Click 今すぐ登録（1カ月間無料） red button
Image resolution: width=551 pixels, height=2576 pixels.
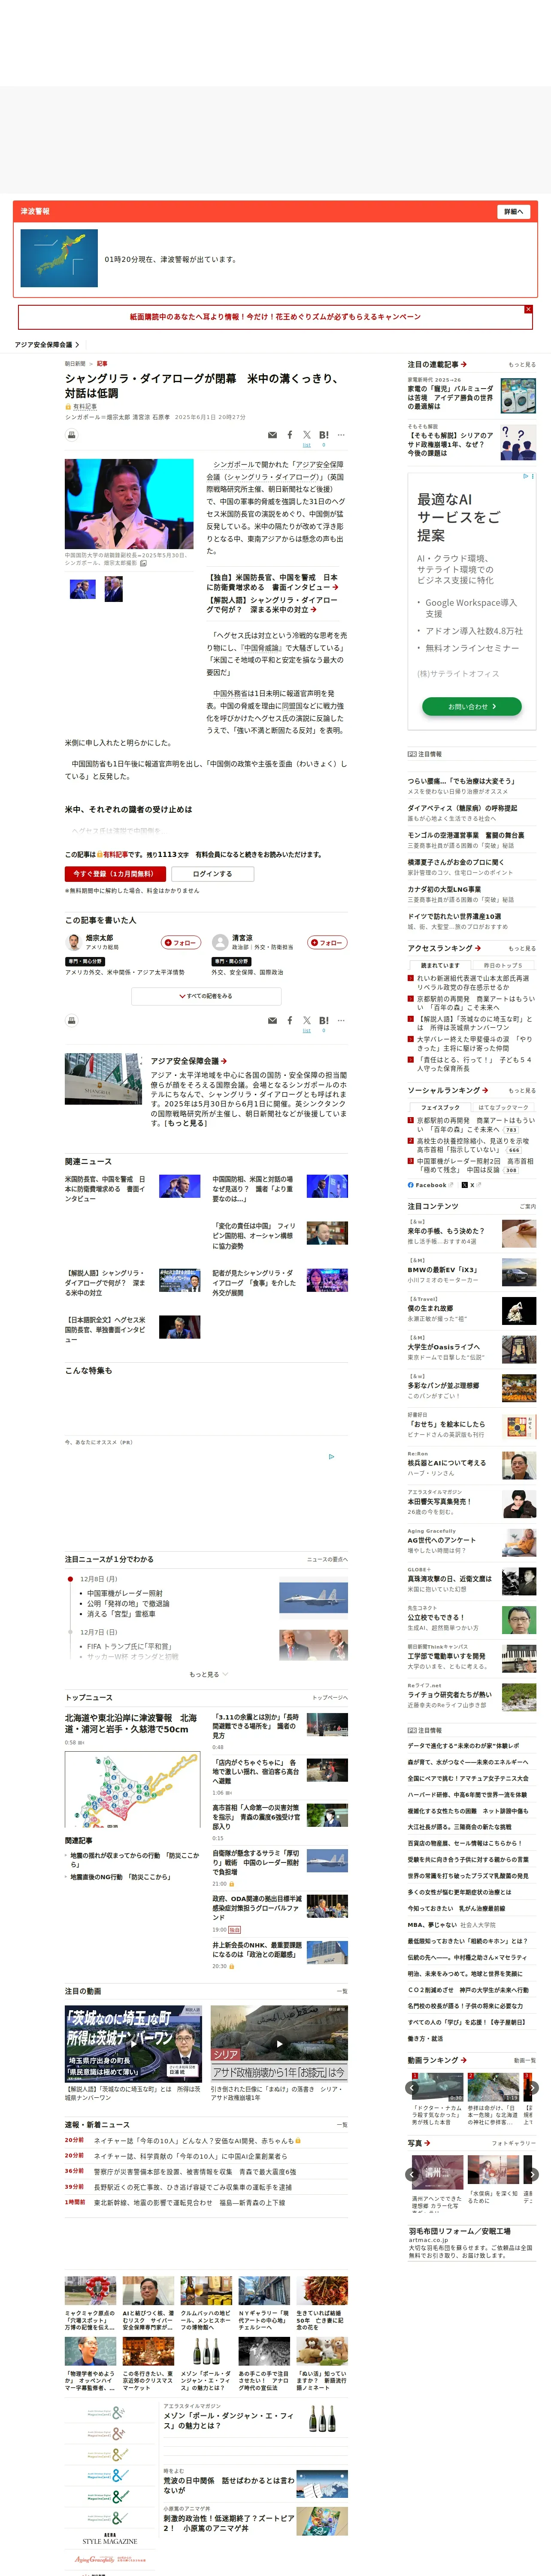(x=114, y=874)
